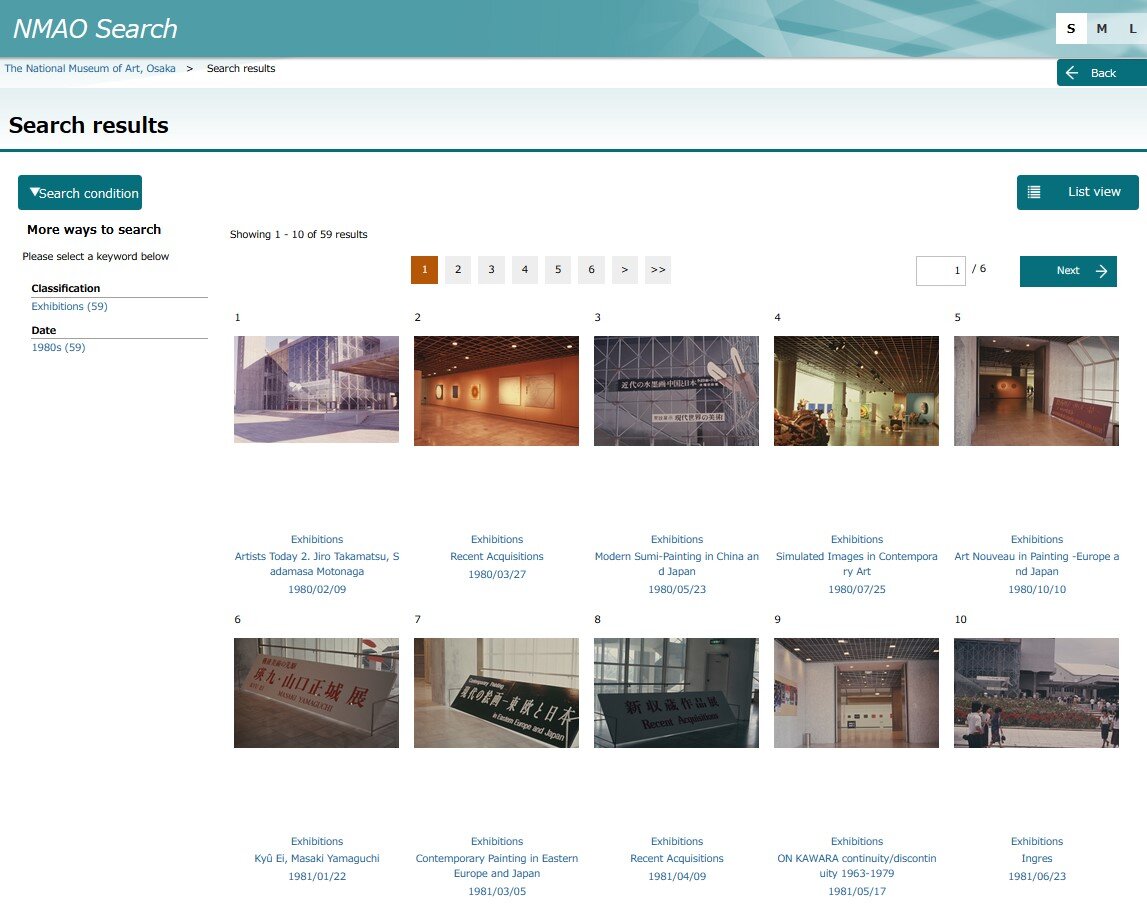Click the date 1981/05/17
This screenshot has height=907, width=1147.
[857, 891]
